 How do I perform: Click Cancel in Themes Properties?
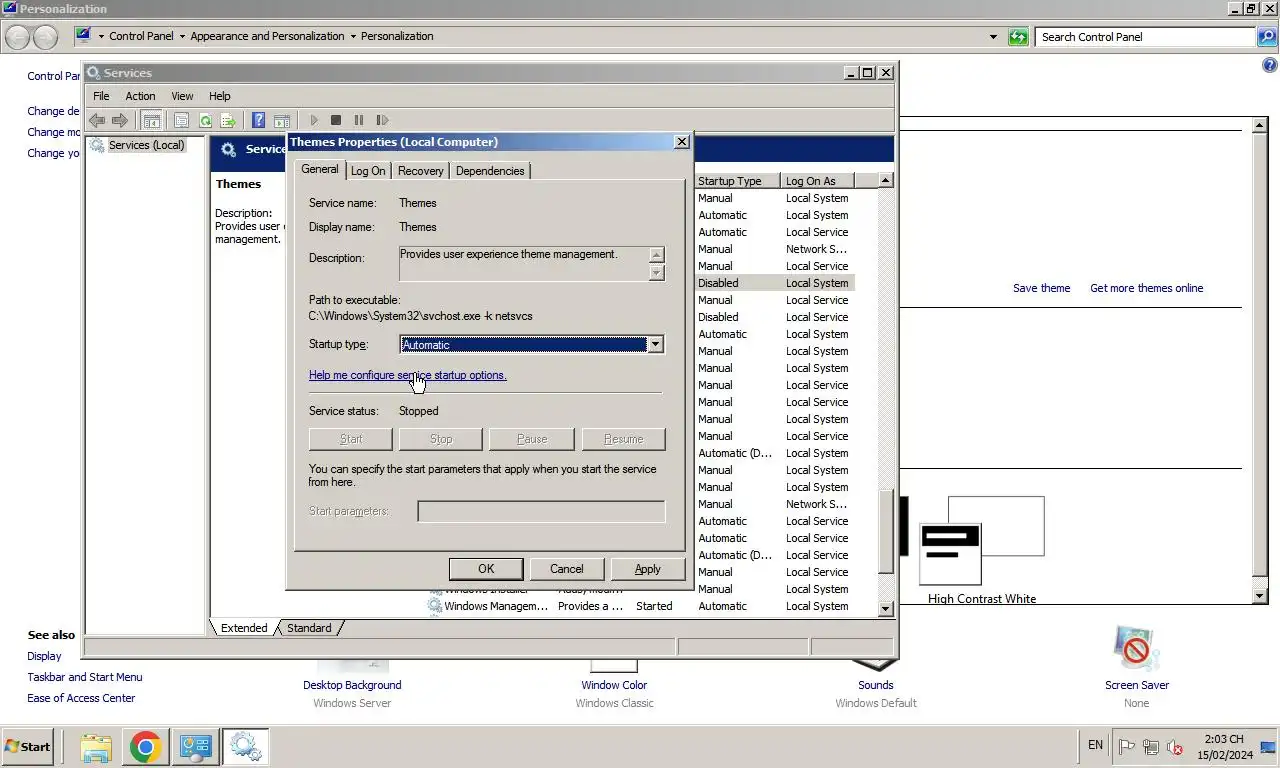point(567,569)
